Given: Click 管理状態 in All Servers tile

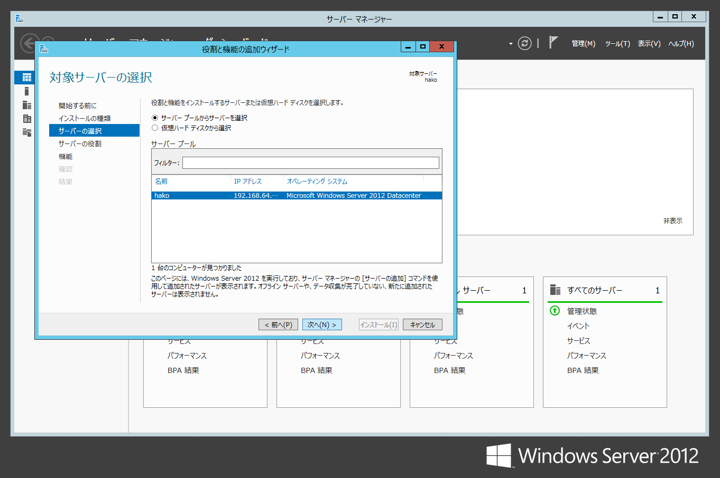Looking at the screenshot, I should [582, 311].
